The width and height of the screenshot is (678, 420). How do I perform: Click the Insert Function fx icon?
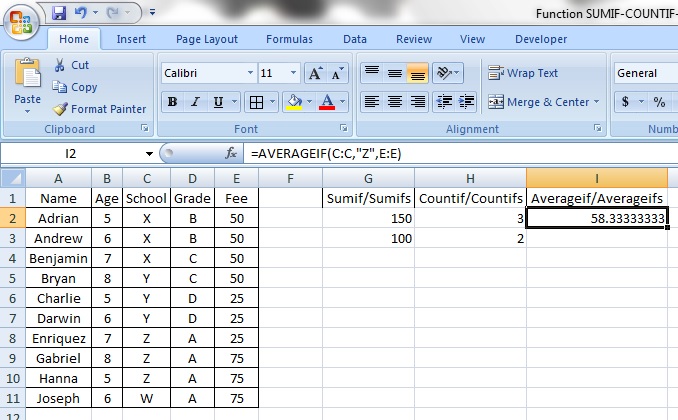pyautogui.click(x=231, y=154)
